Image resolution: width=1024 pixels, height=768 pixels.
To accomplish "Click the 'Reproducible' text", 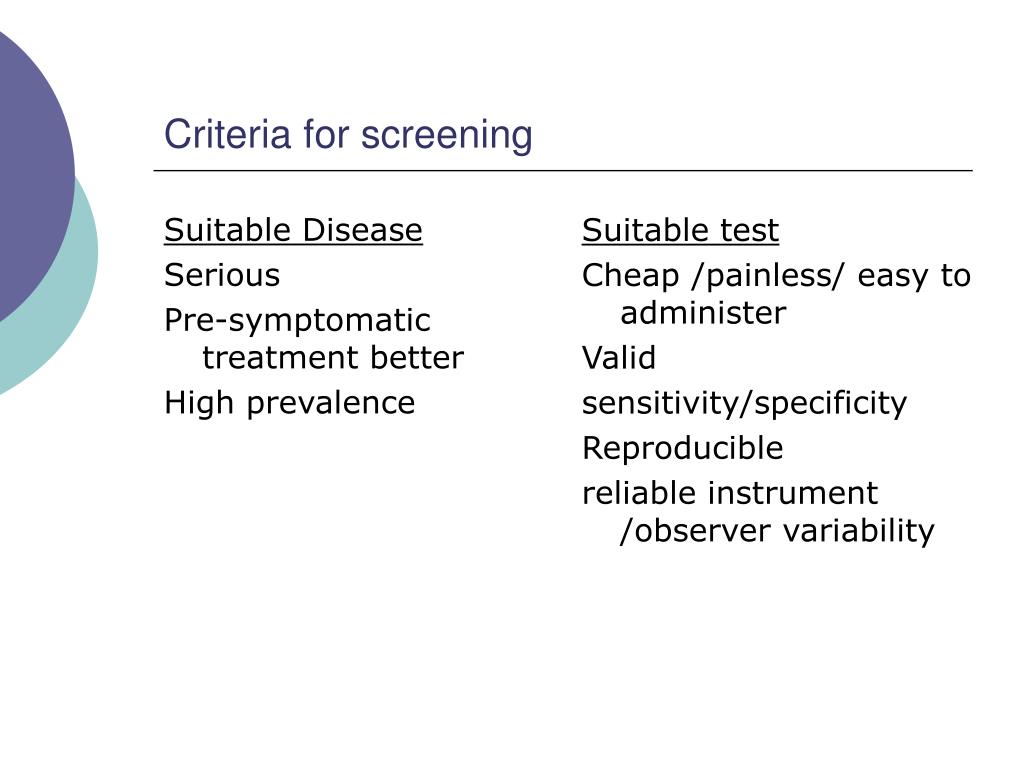I will click(x=682, y=449).
